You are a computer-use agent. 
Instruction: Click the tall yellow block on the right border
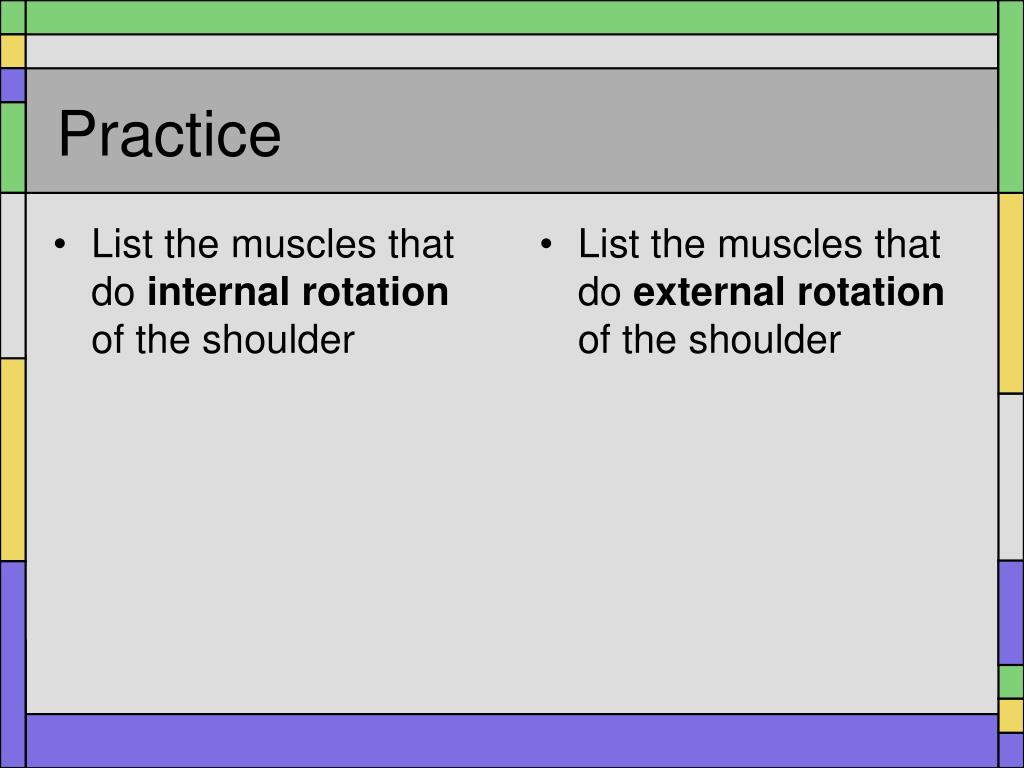tap(1012, 293)
